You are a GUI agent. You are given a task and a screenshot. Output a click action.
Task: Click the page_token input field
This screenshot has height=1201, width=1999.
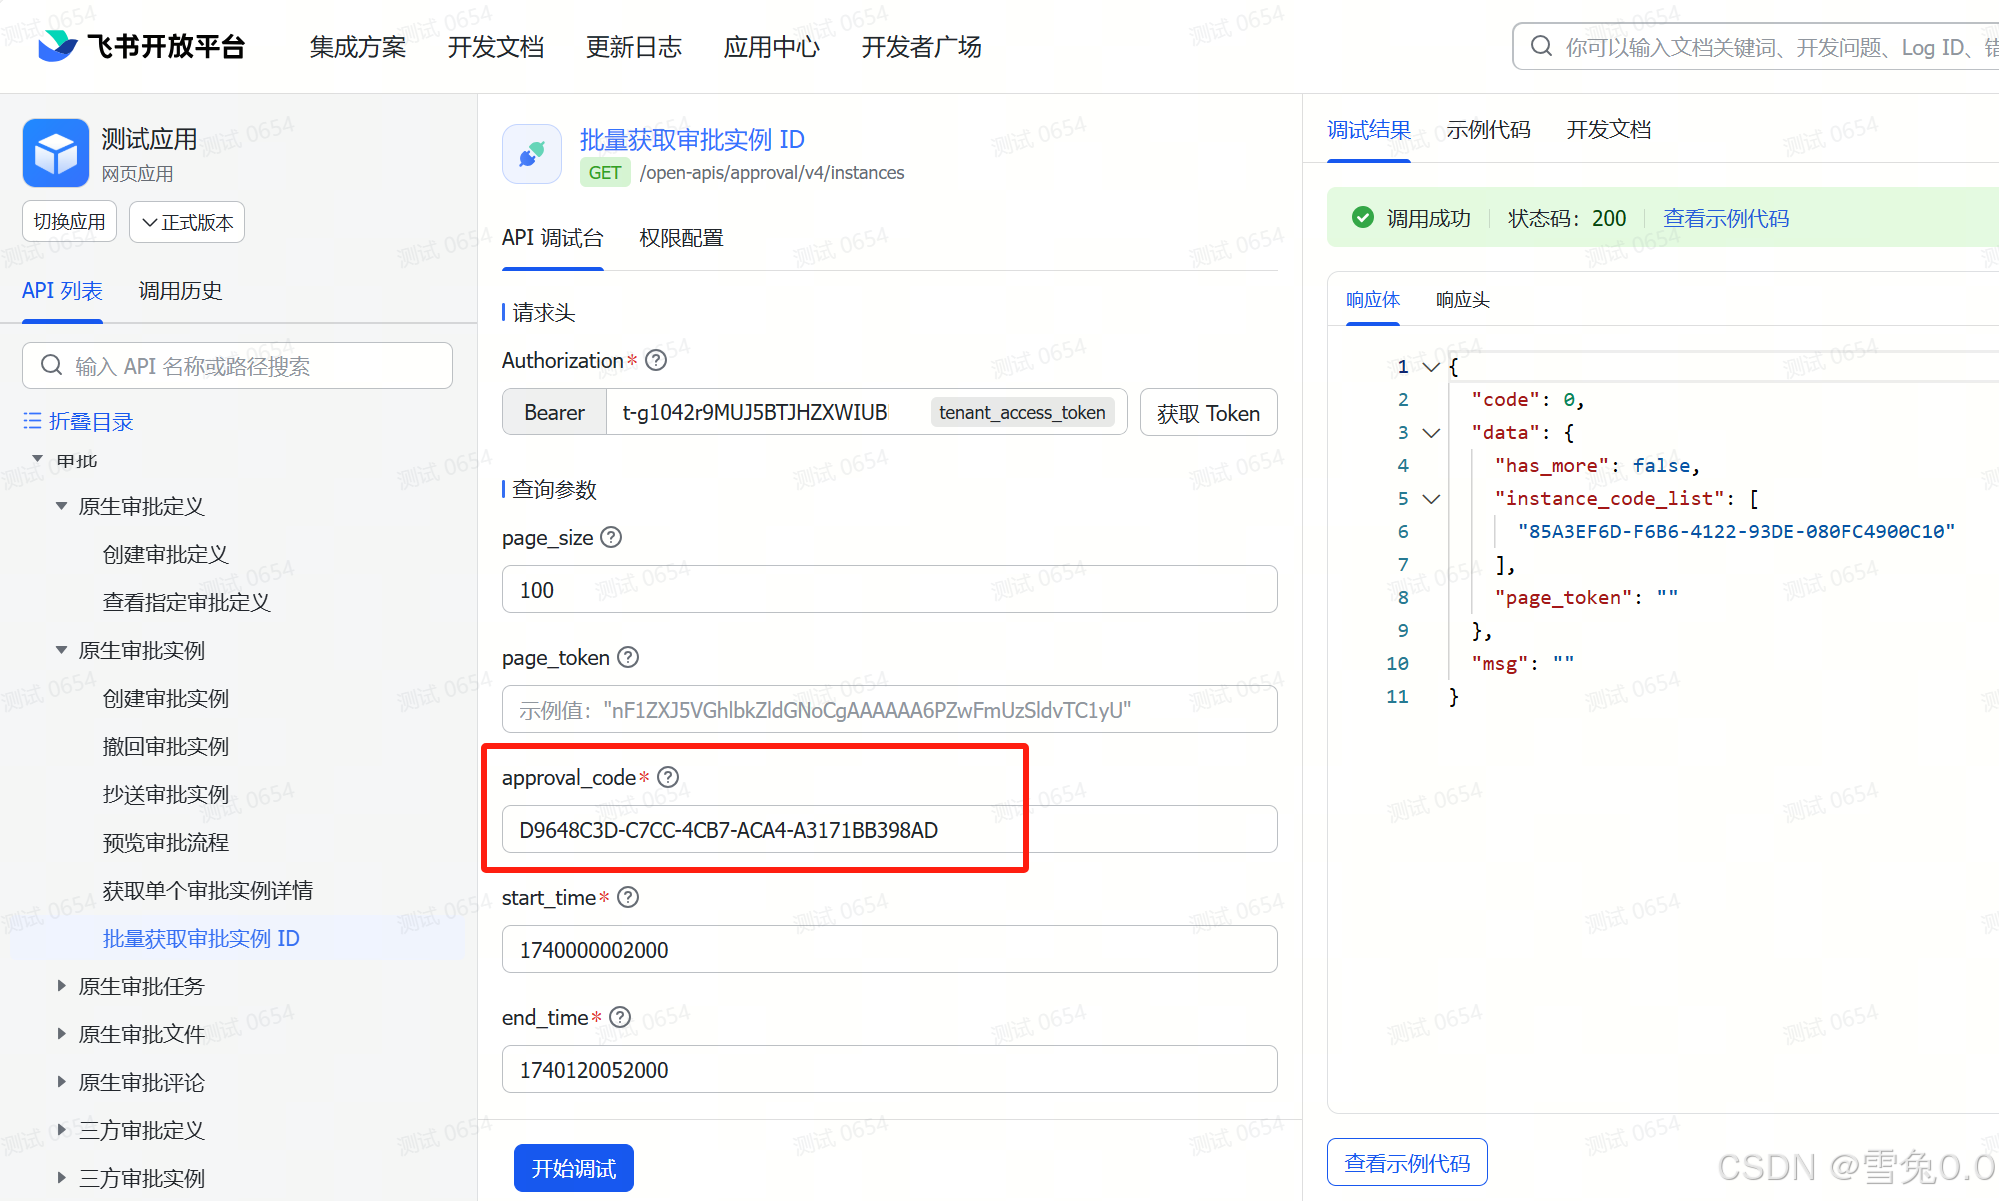click(x=889, y=710)
